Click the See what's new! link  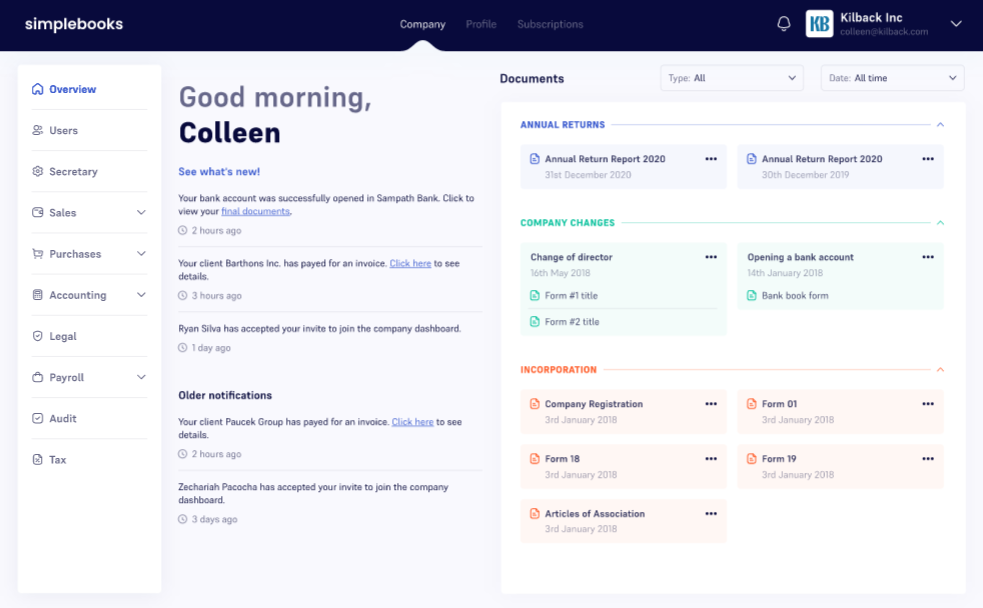coord(219,172)
